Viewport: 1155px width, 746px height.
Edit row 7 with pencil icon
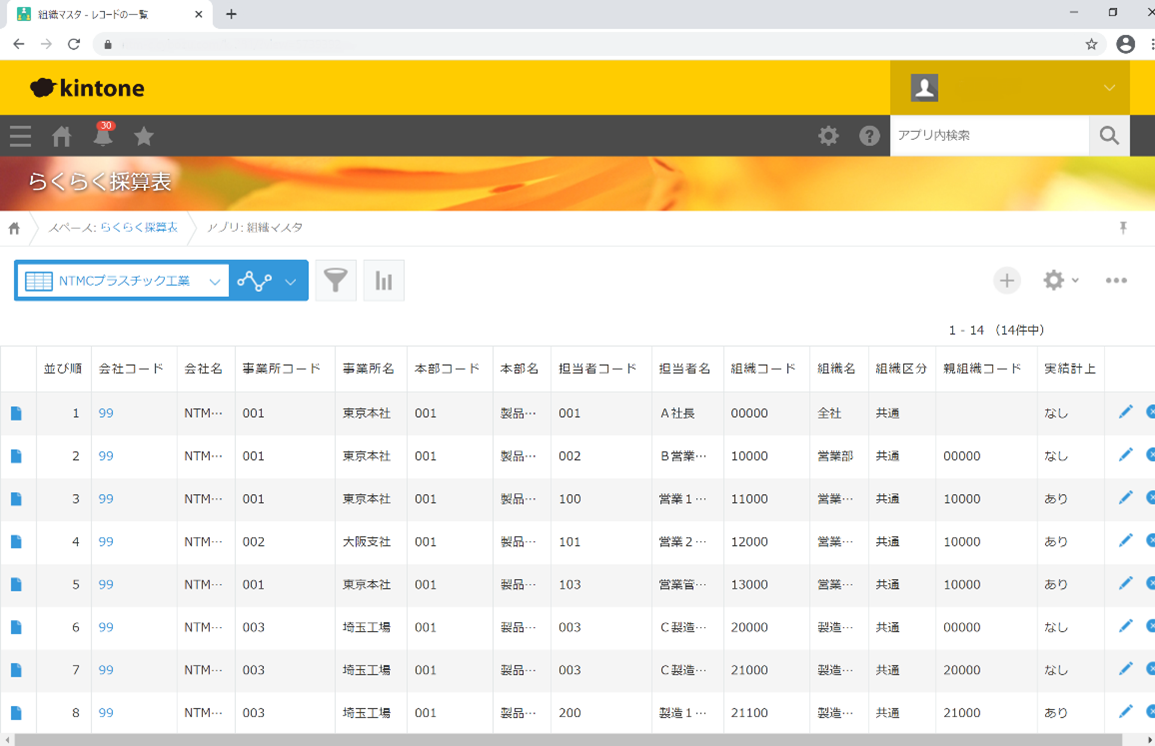tap(1126, 669)
